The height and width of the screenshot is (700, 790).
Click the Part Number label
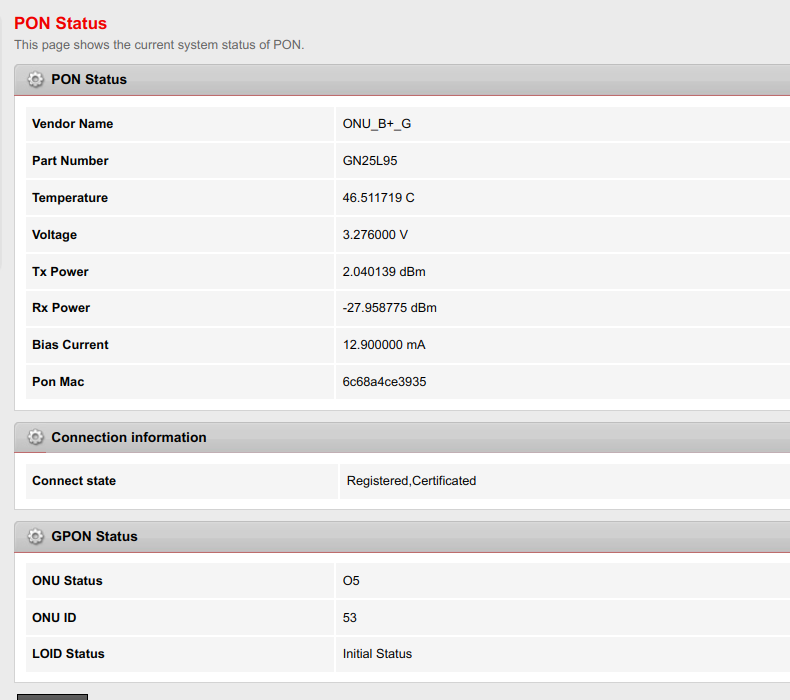click(70, 161)
